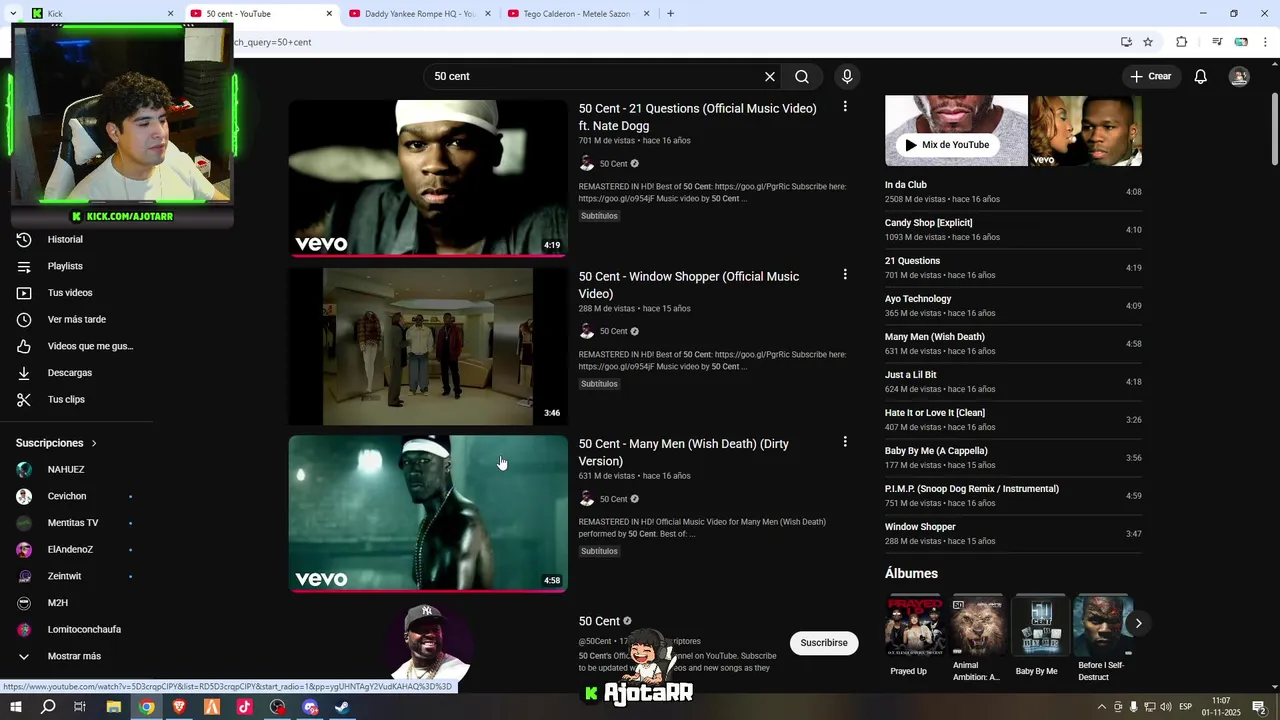Image resolution: width=1280 pixels, height=720 pixels.
Task: Play the Mix de YouTube
Action: tap(947, 145)
